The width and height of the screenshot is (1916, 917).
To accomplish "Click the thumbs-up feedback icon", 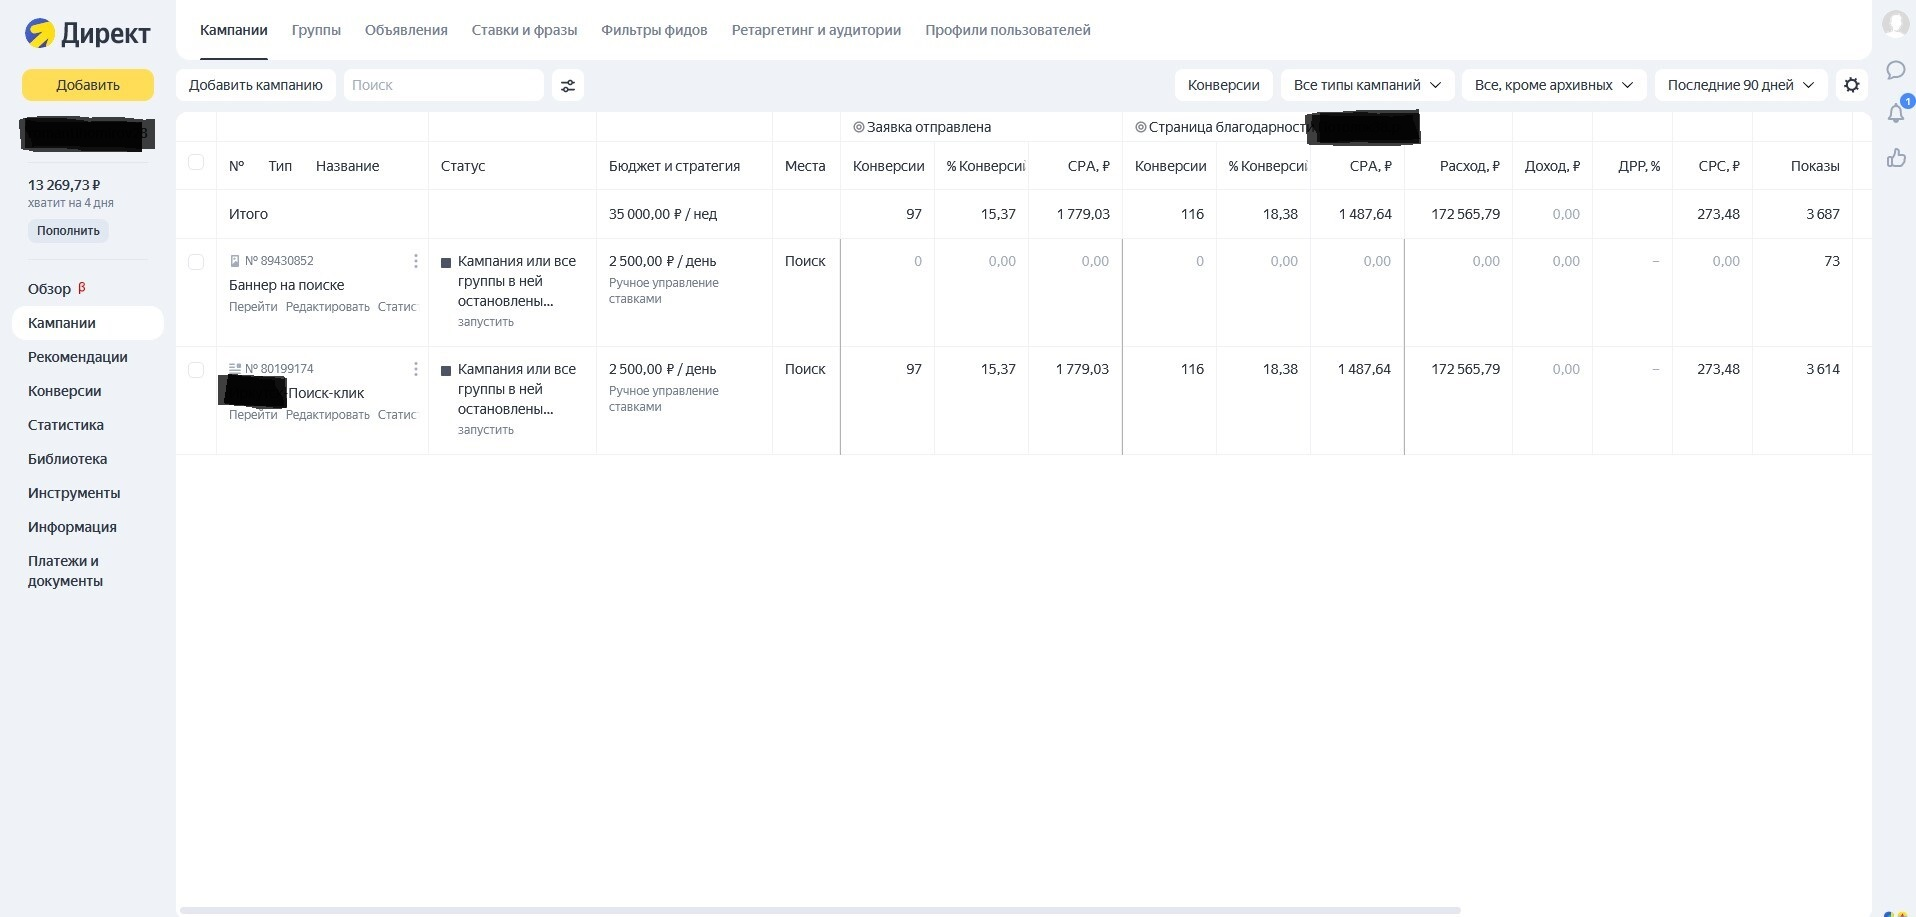I will pyautogui.click(x=1895, y=158).
